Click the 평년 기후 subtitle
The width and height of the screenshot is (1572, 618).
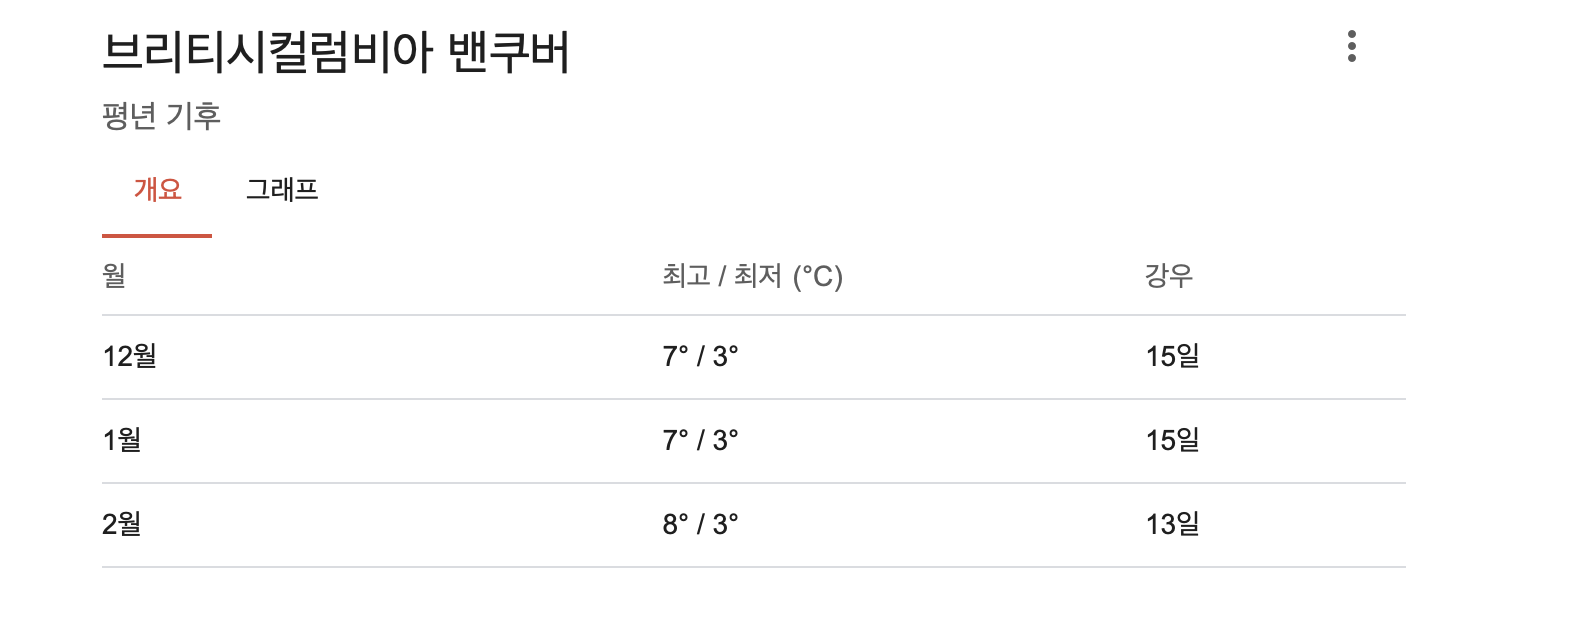[161, 116]
